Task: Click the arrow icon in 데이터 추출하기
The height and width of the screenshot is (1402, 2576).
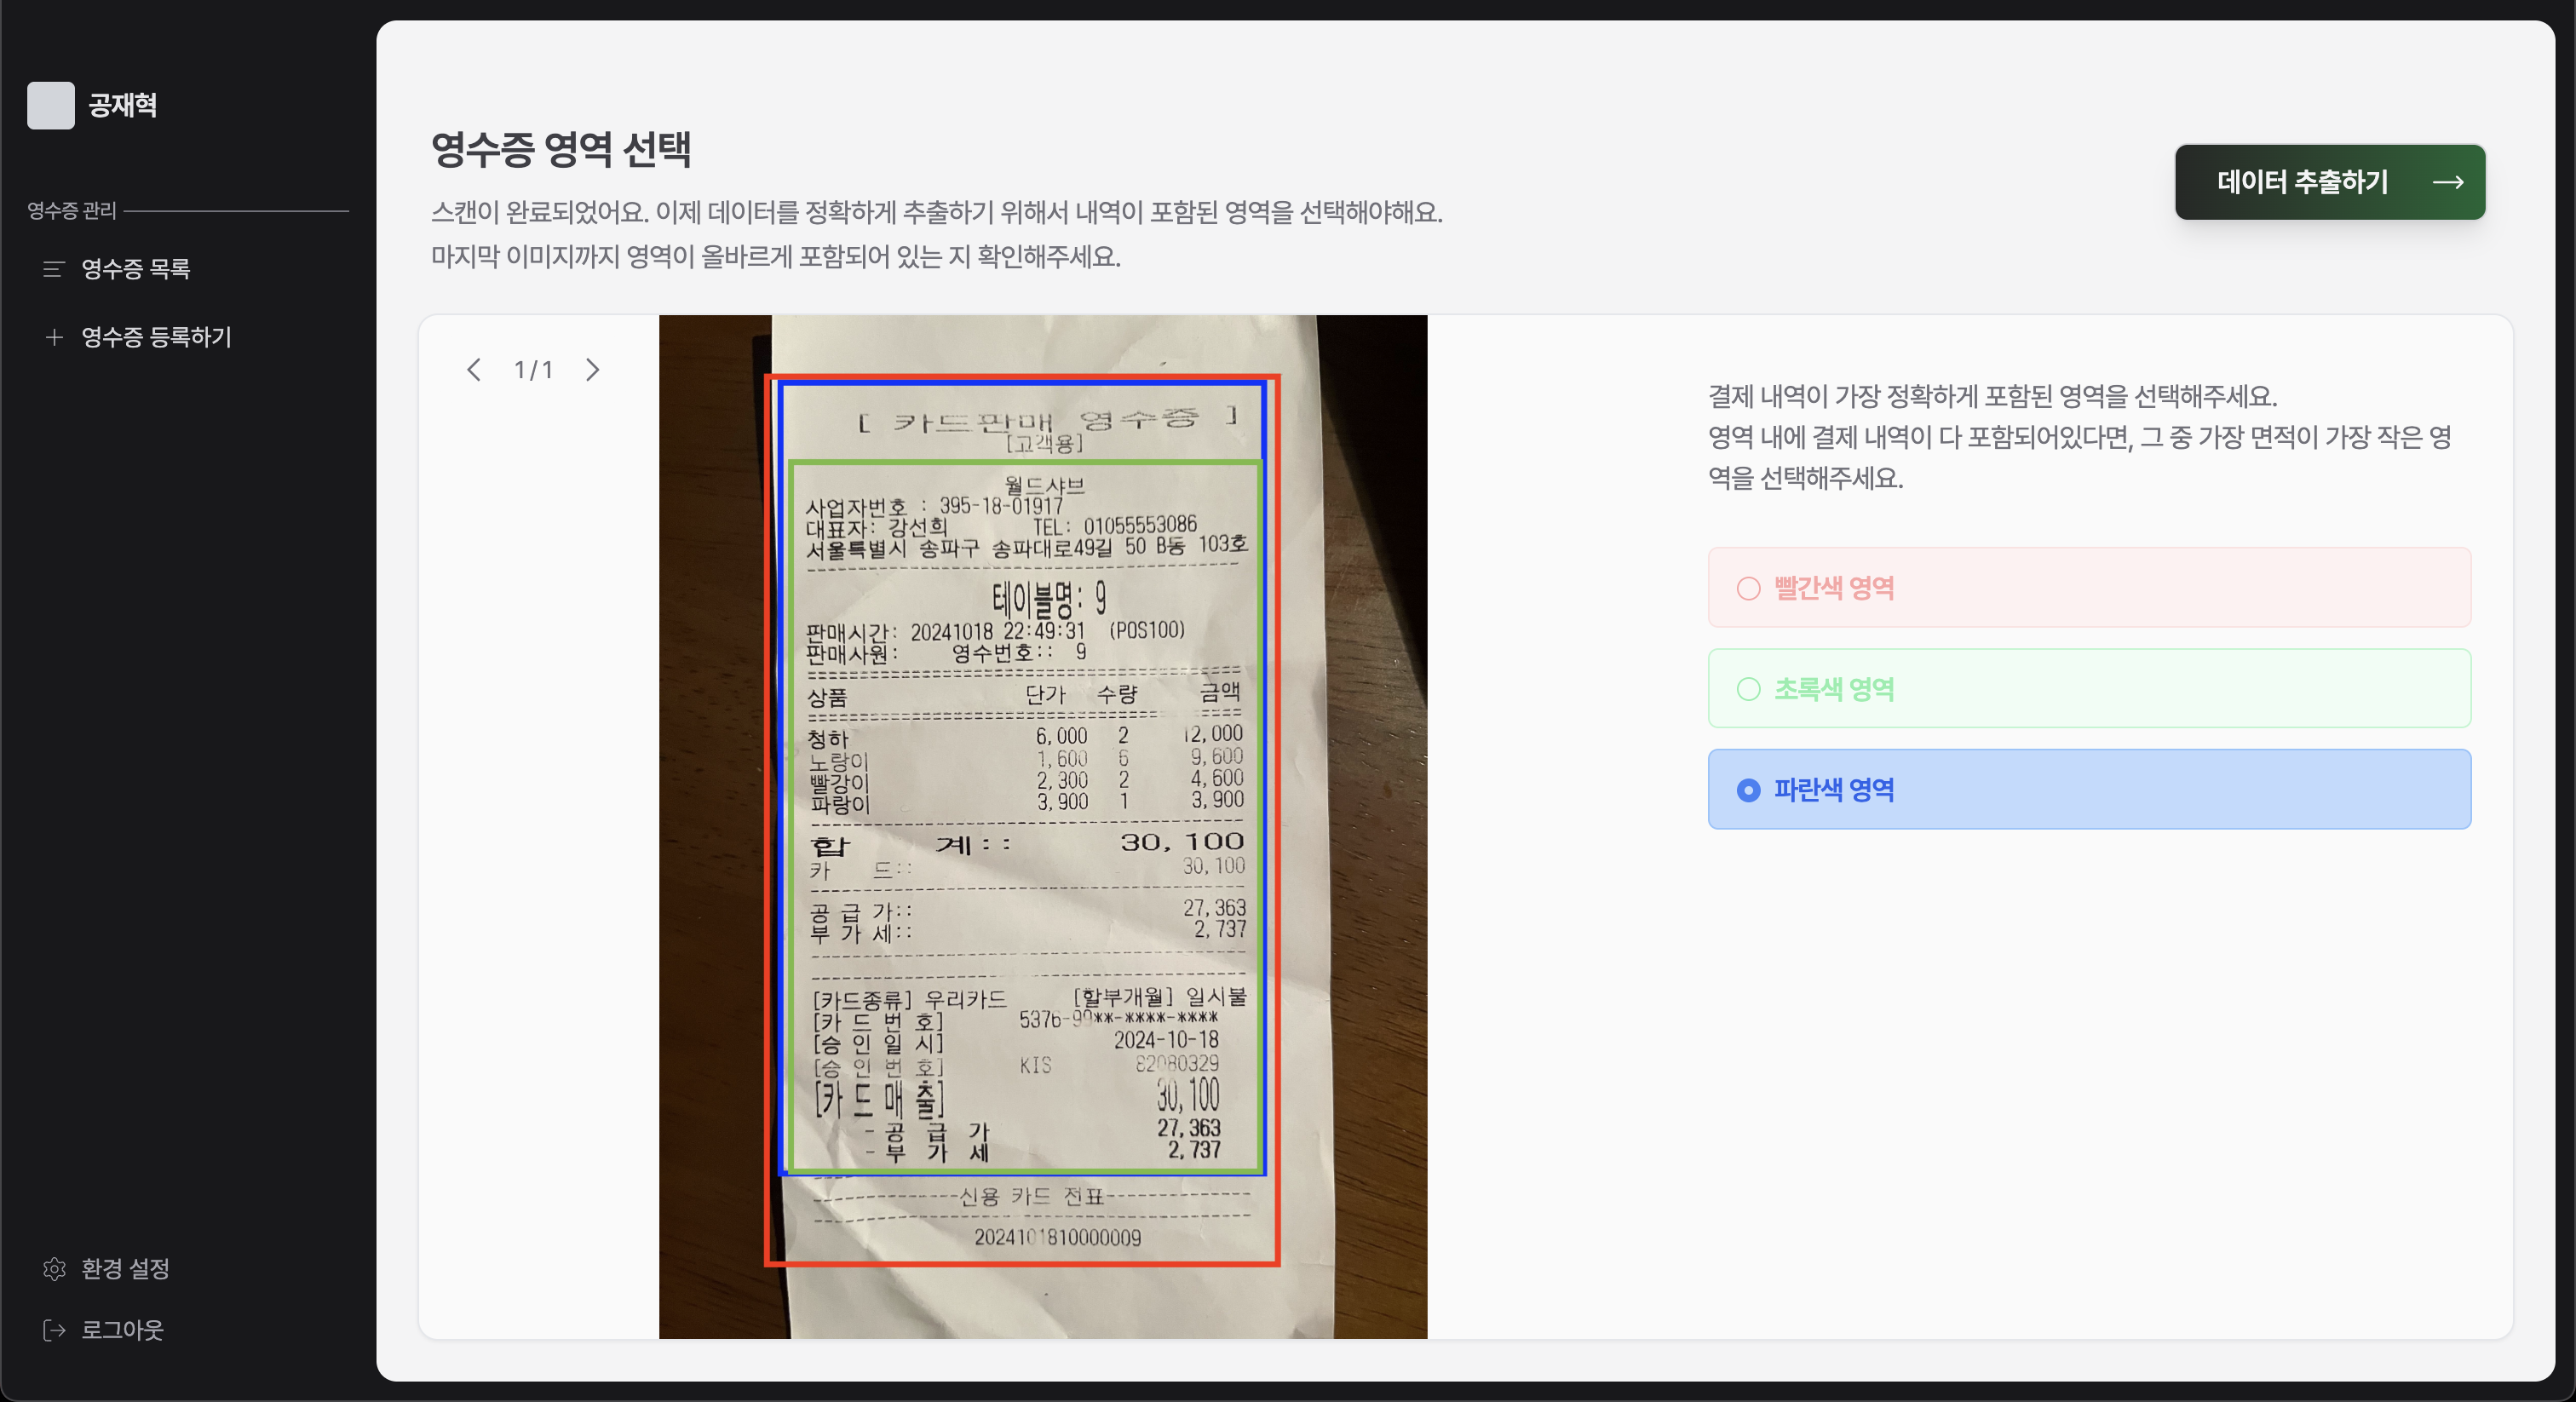Action: click(x=2448, y=182)
